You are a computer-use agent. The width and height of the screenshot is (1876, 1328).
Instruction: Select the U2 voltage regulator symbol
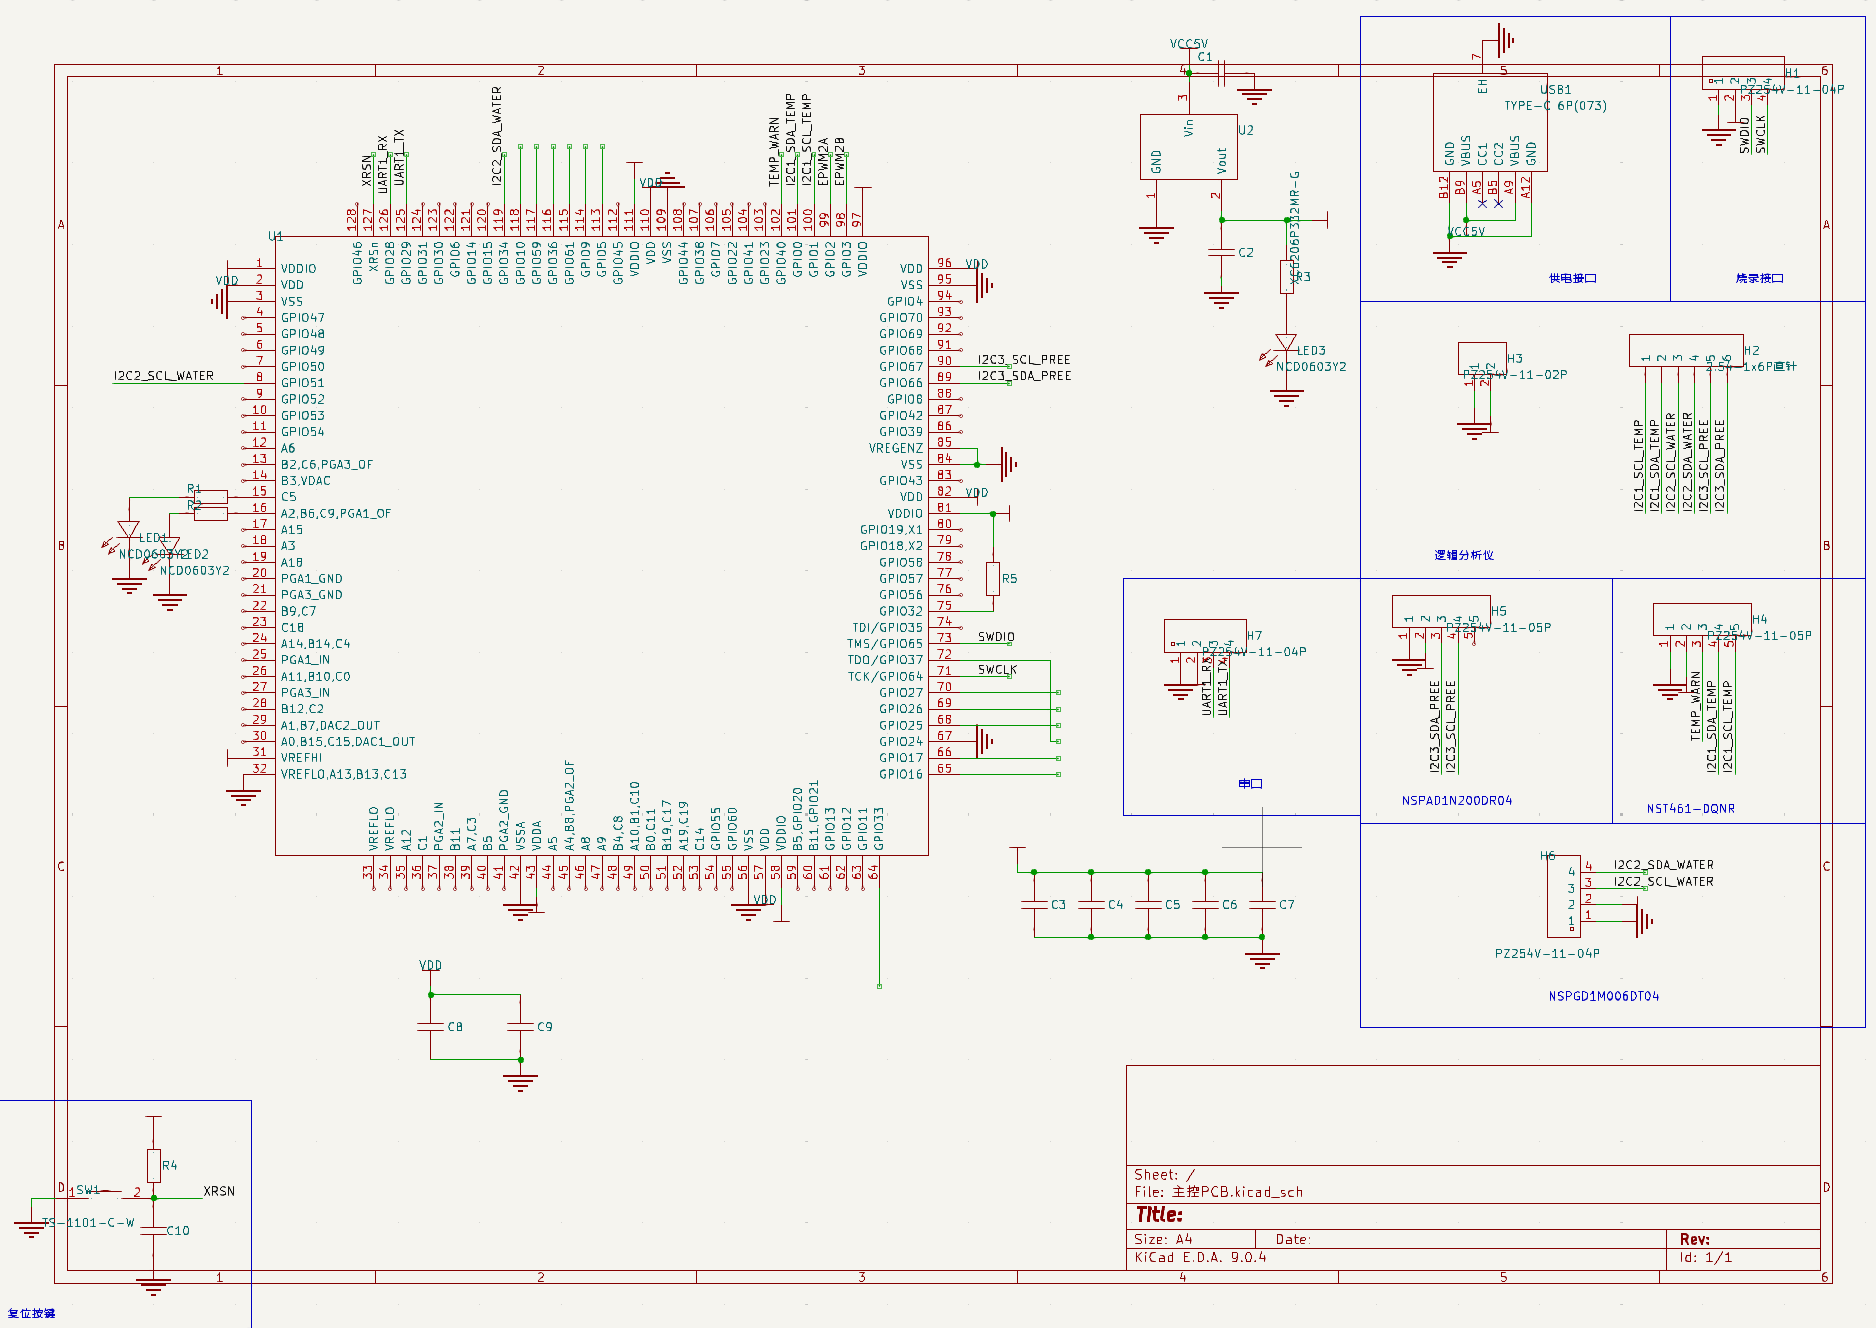[1188, 147]
